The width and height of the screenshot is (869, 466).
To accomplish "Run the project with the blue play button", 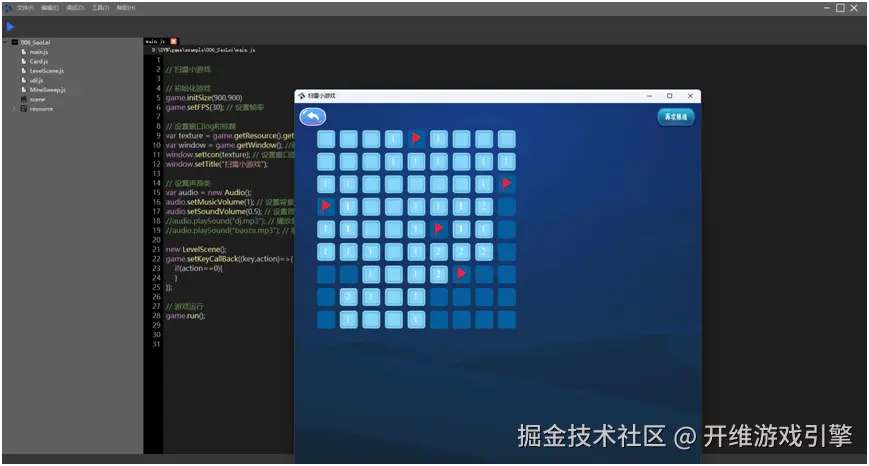I will click(10, 26).
